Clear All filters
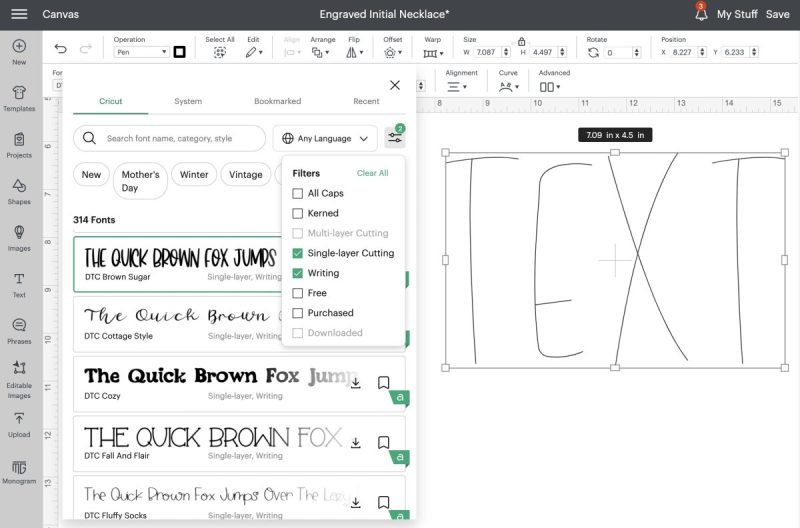This screenshot has height=528, width=800. (x=372, y=173)
